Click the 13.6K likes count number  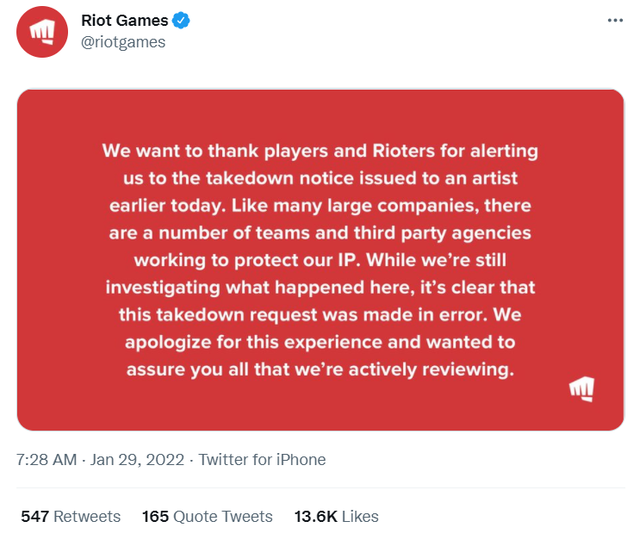(x=315, y=516)
